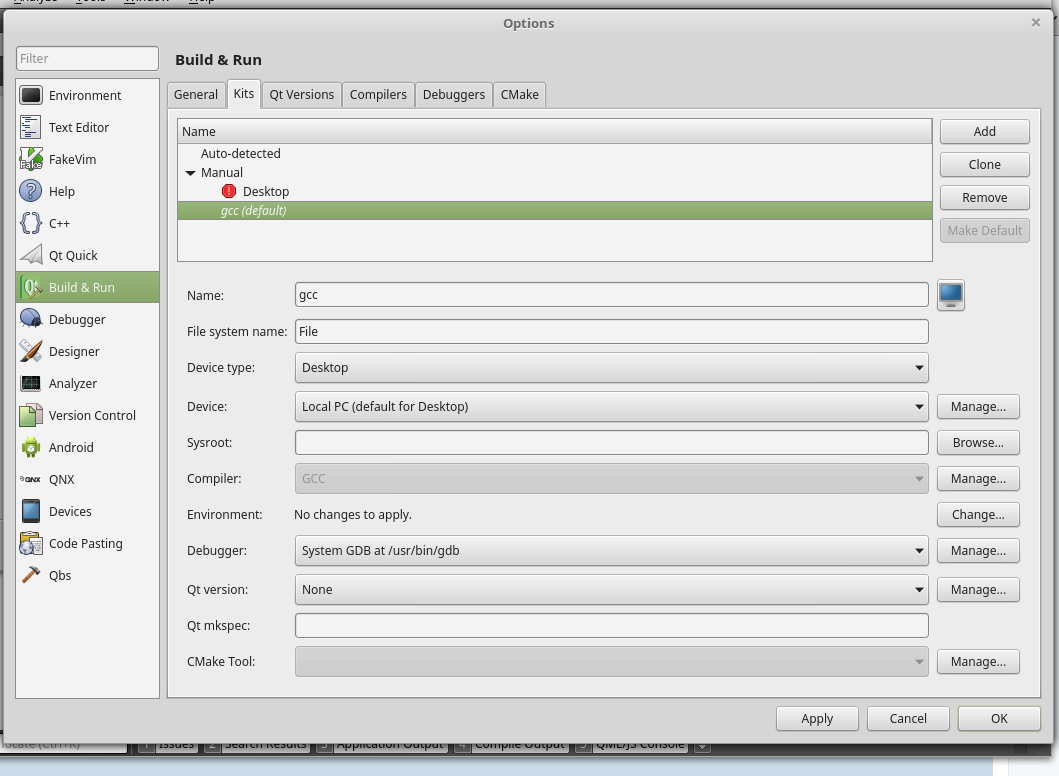Open the Environment settings category
The width and height of the screenshot is (1059, 776).
point(85,96)
